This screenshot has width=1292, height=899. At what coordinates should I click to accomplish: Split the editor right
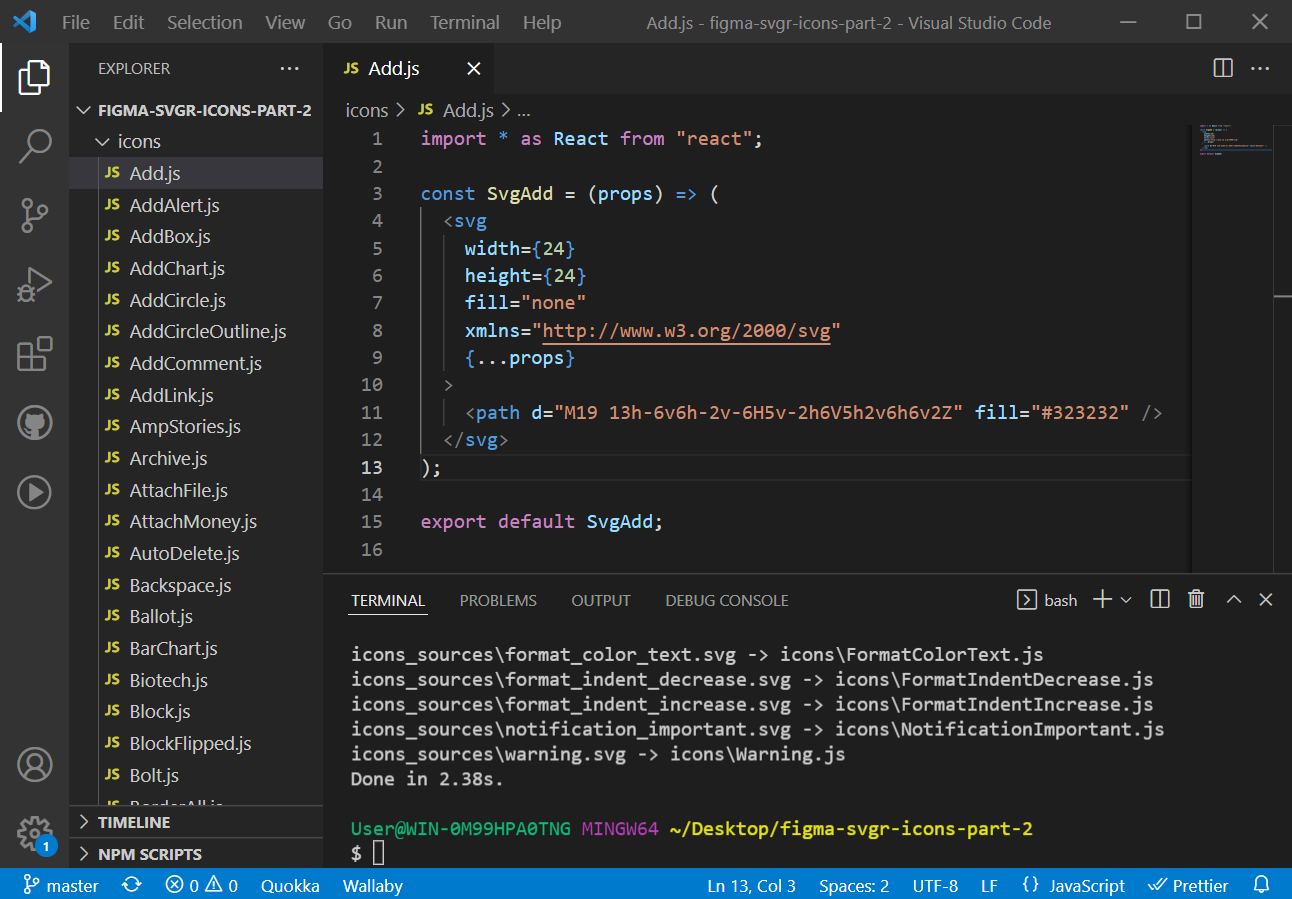pos(1222,68)
